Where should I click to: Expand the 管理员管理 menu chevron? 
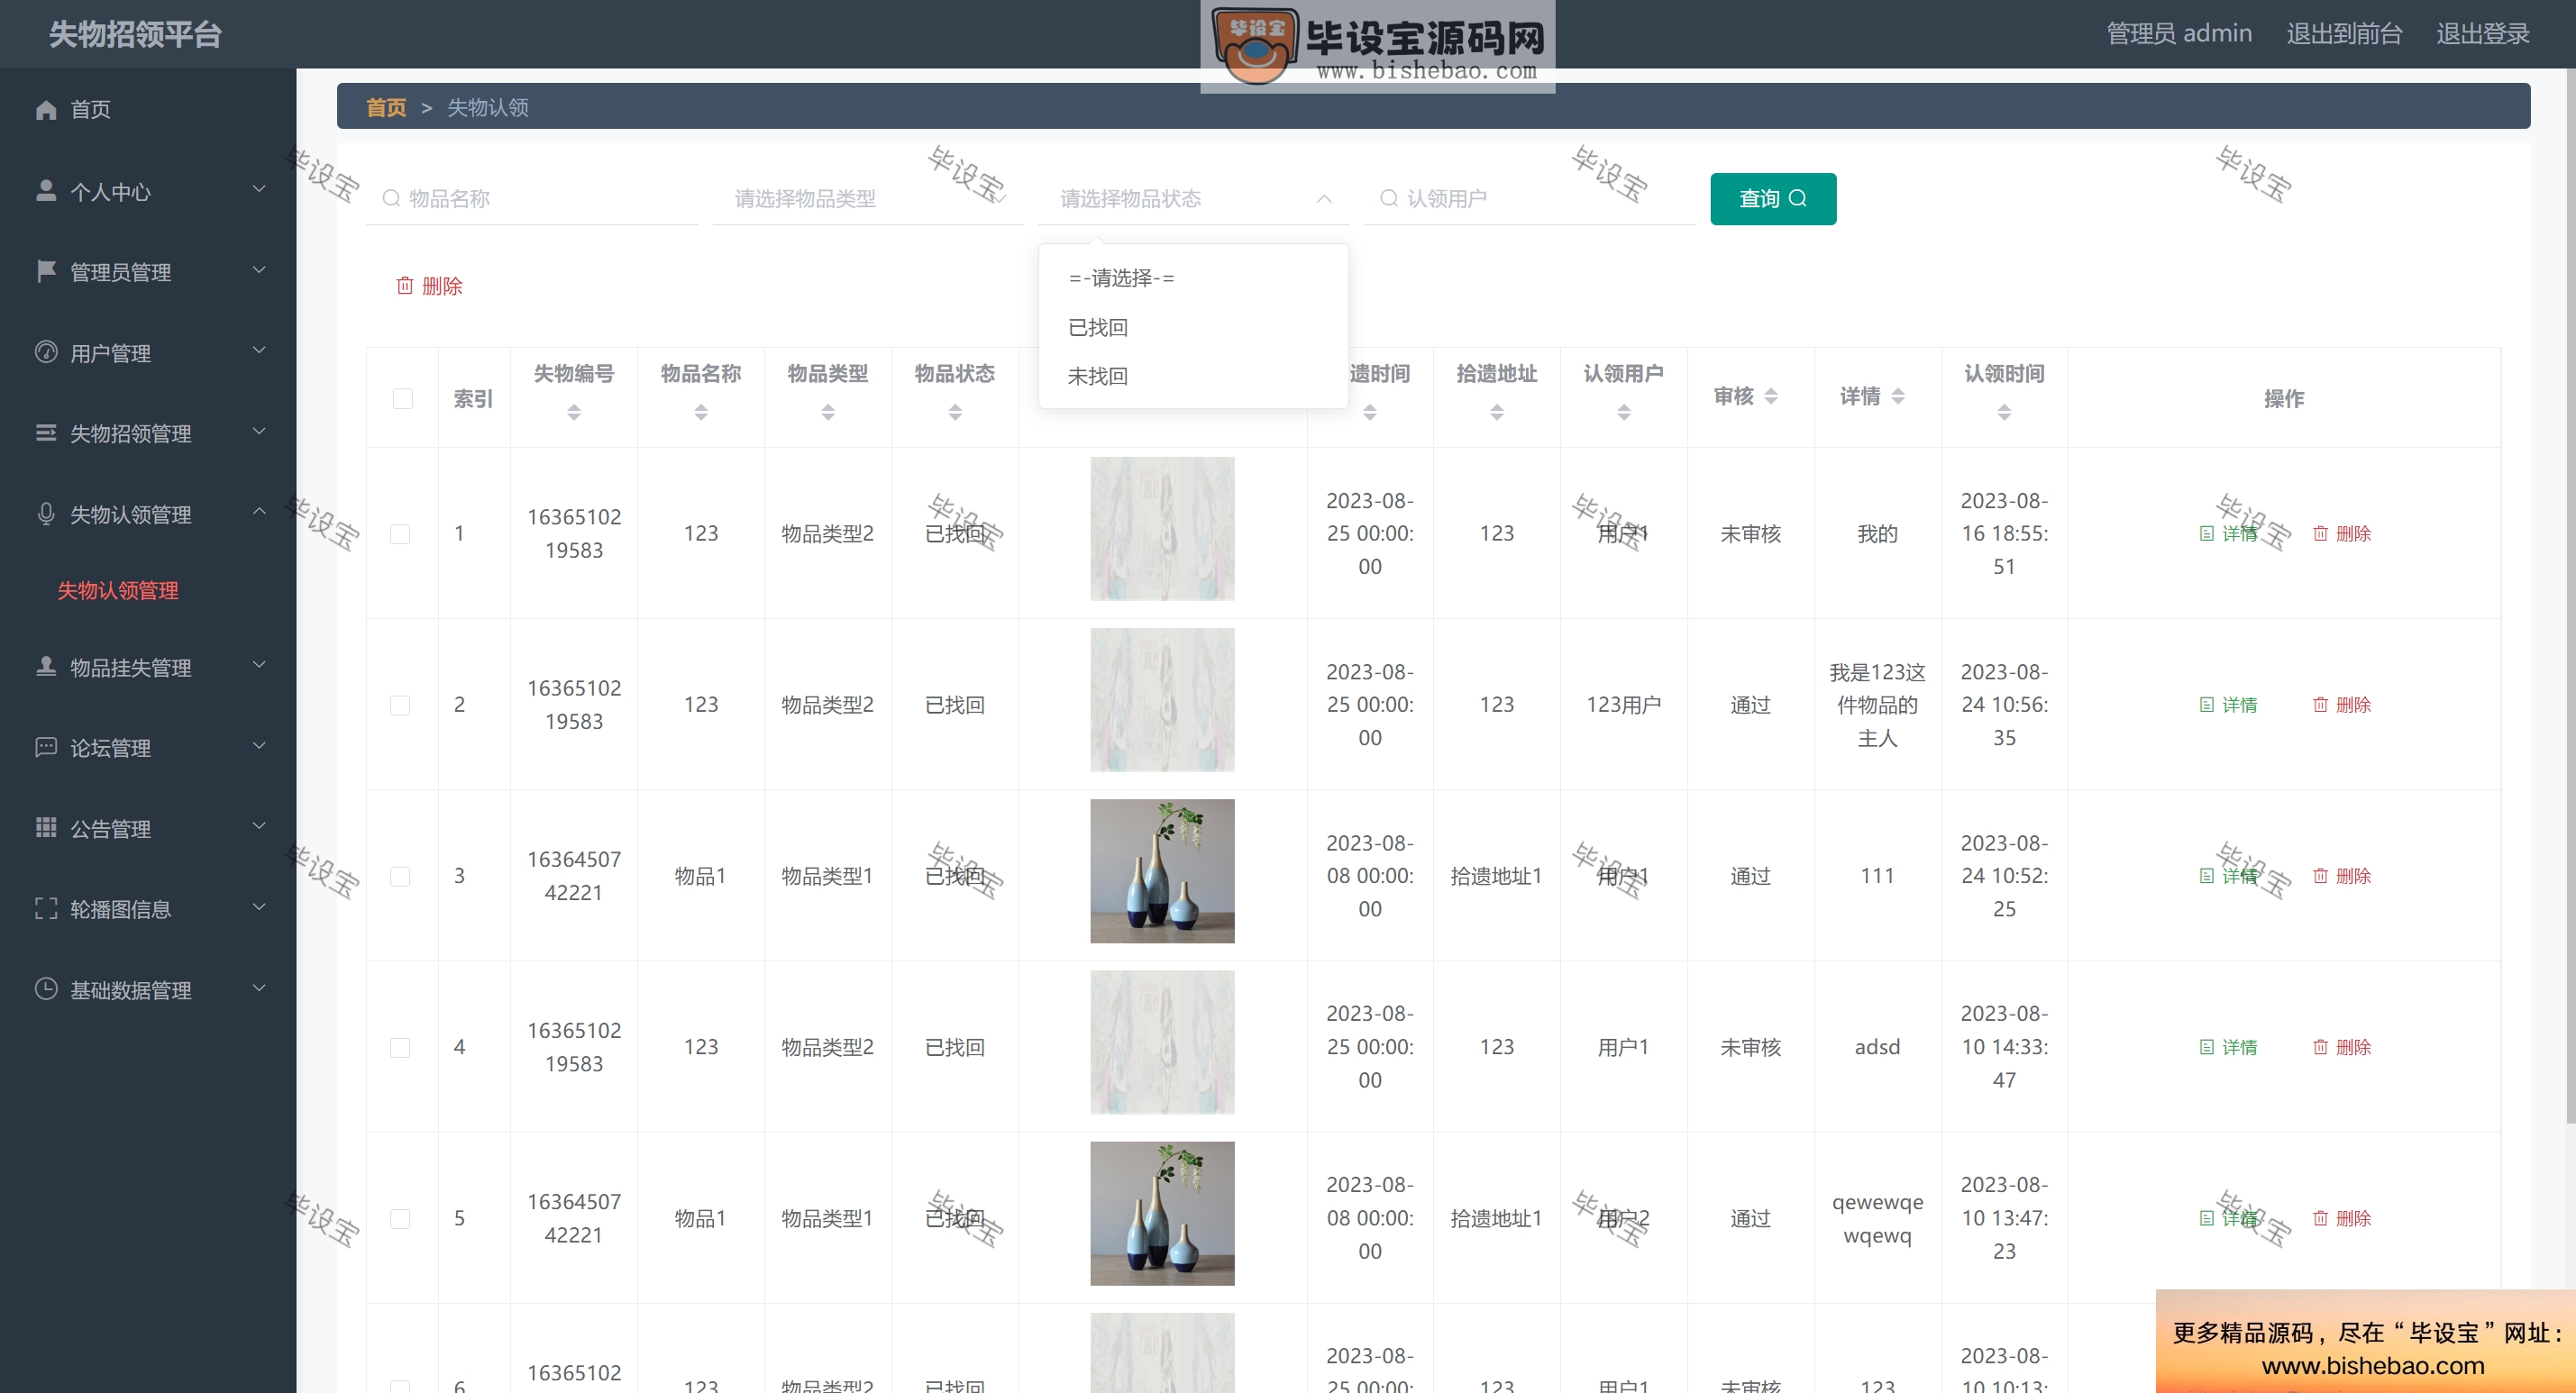tap(259, 270)
